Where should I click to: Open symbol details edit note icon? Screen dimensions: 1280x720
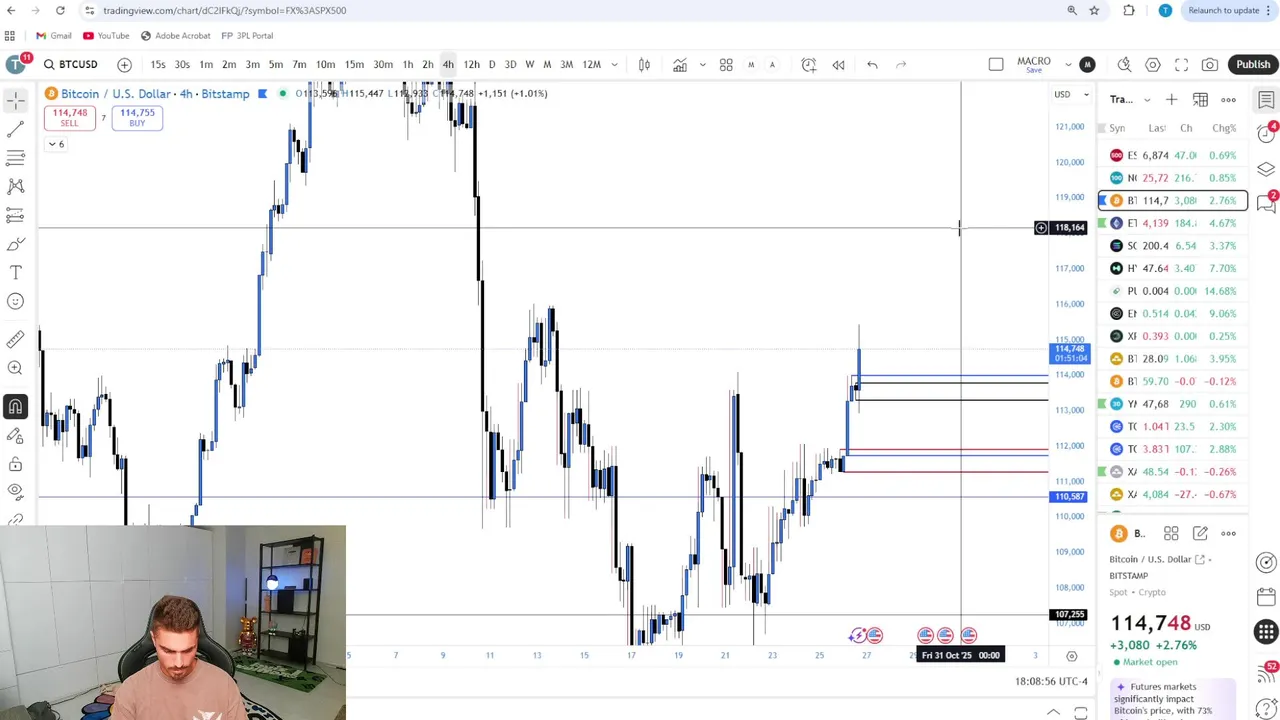coord(1200,534)
